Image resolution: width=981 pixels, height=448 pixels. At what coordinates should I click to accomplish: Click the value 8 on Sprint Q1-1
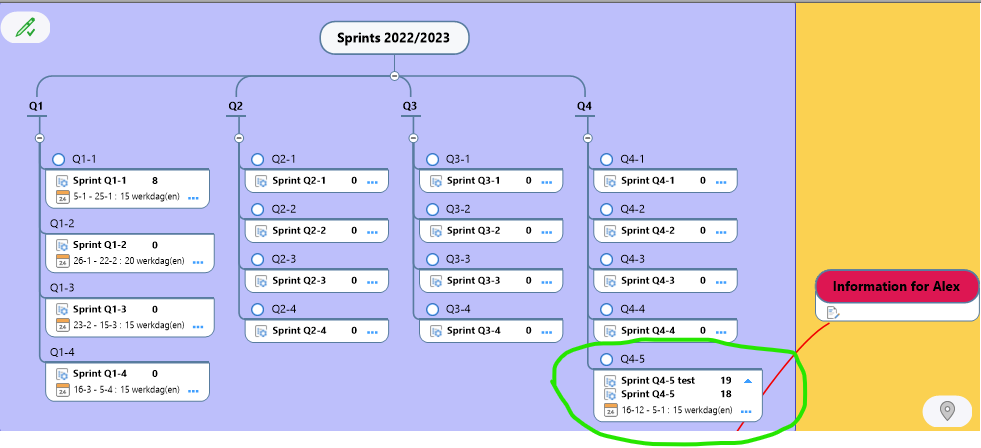155,181
